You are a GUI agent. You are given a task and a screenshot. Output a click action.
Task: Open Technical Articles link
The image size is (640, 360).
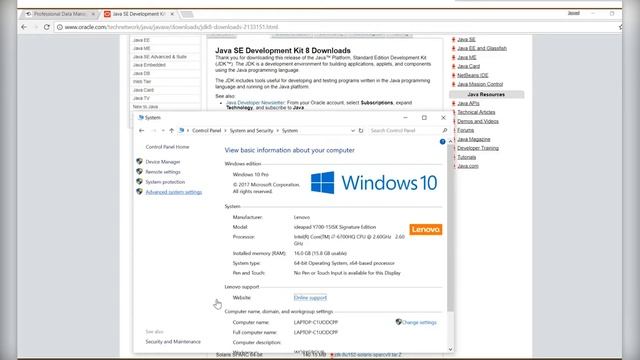pyautogui.click(x=476, y=112)
